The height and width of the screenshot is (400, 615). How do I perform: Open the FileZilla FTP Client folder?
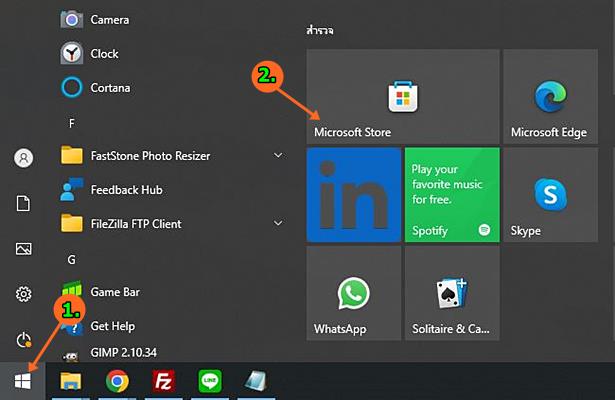(x=173, y=224)
